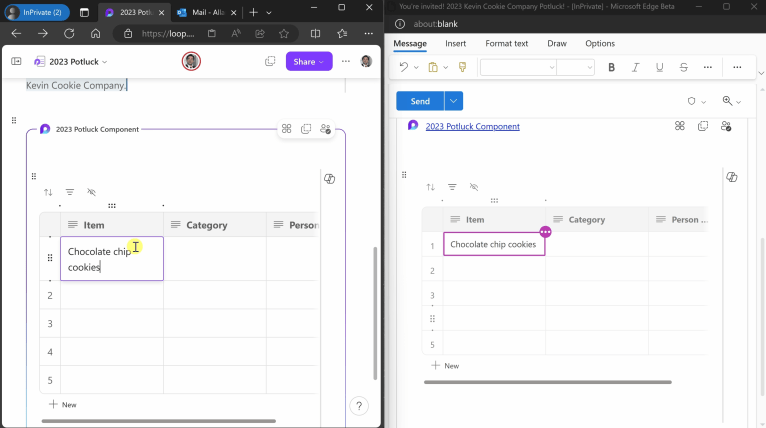Open the browser home page
The height and width of the screenshot is (428, 766).
click(96, 33)
